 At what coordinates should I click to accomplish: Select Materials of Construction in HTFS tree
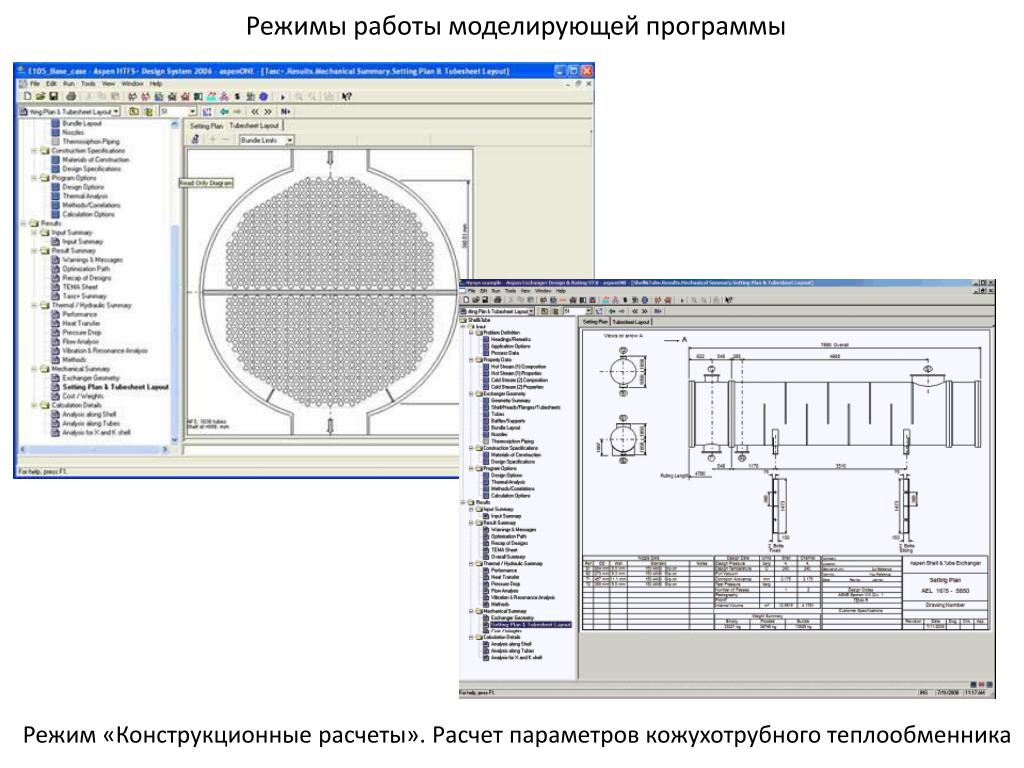click(95, 159)
